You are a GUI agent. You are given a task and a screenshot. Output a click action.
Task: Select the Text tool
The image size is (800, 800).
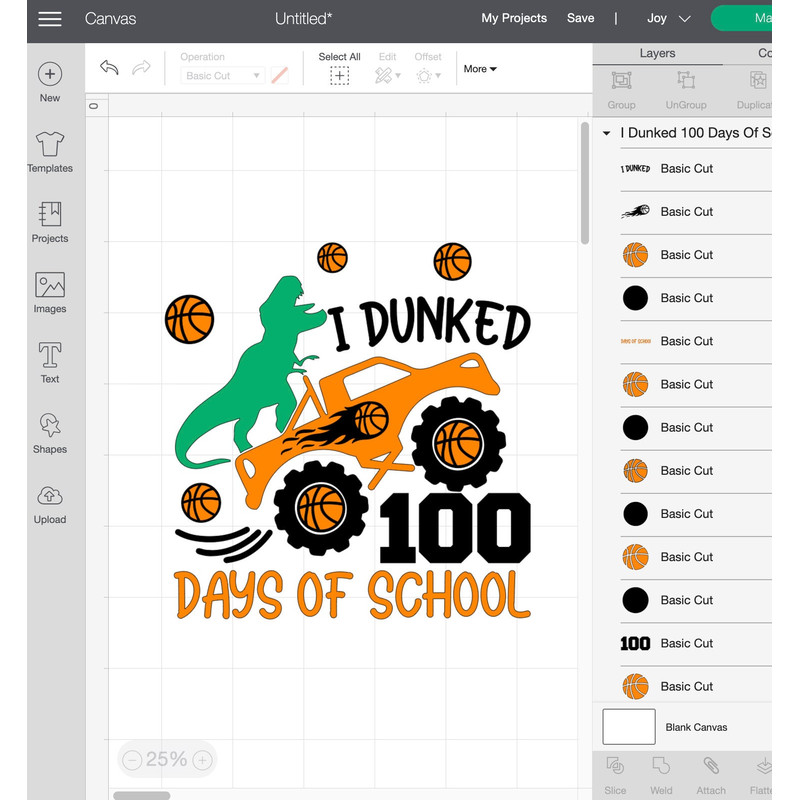click(49, 360)
